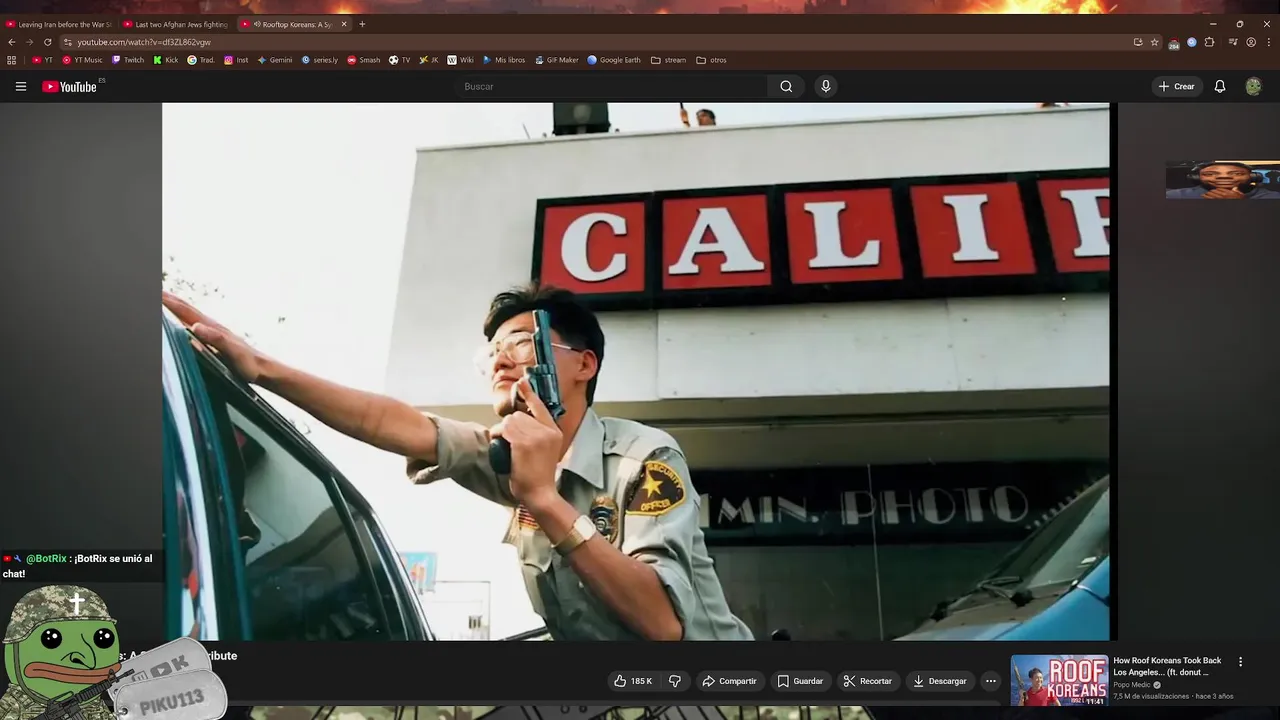The width and height of the screenshot is (1280, 720).
Task: Select the Rooftop Koreans tab
Action: click(x=295, y=24)
